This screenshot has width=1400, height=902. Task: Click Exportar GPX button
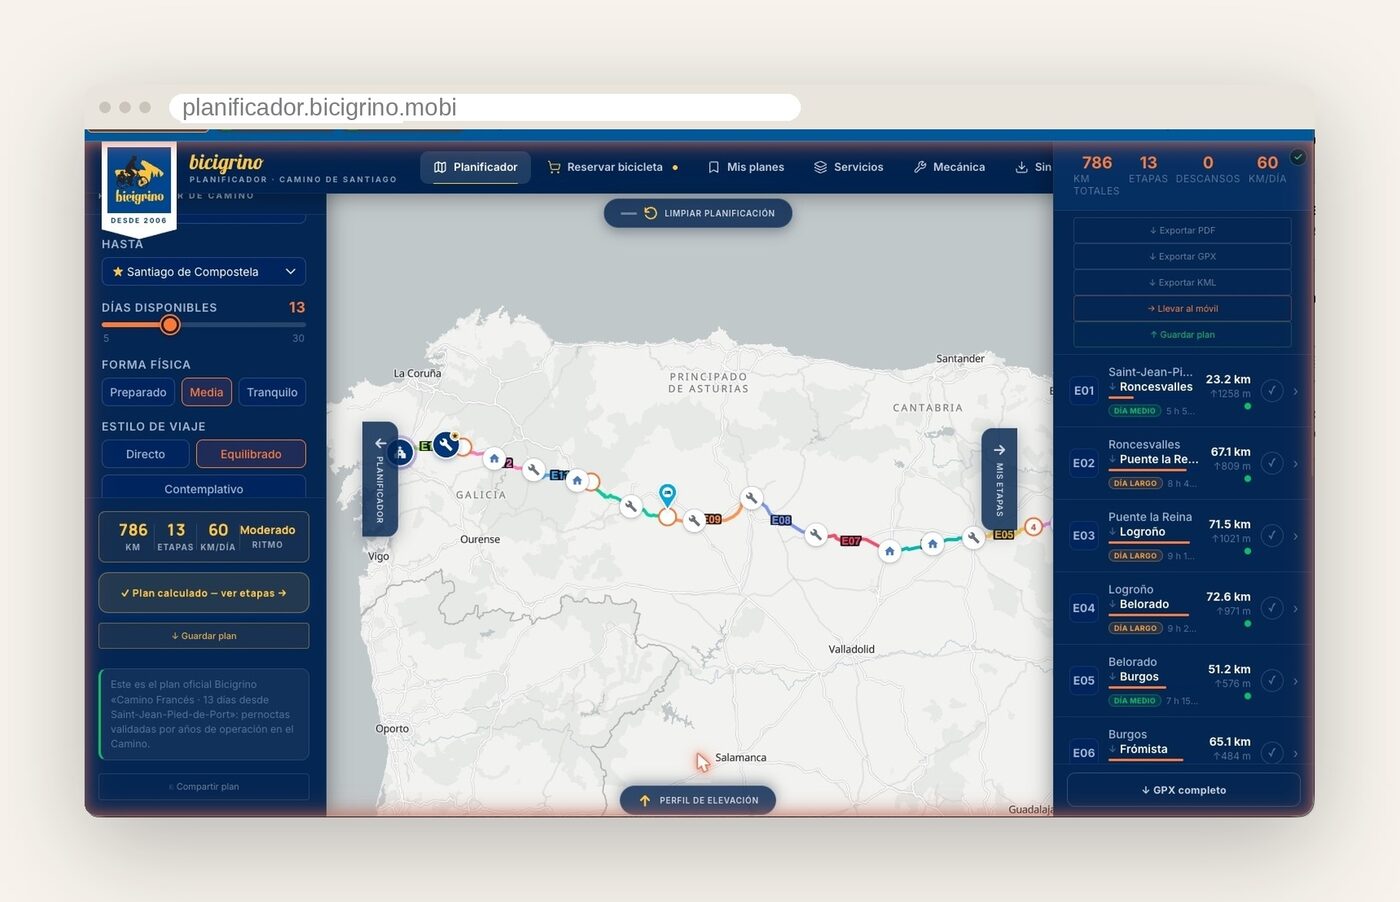tap(1182, 256)
